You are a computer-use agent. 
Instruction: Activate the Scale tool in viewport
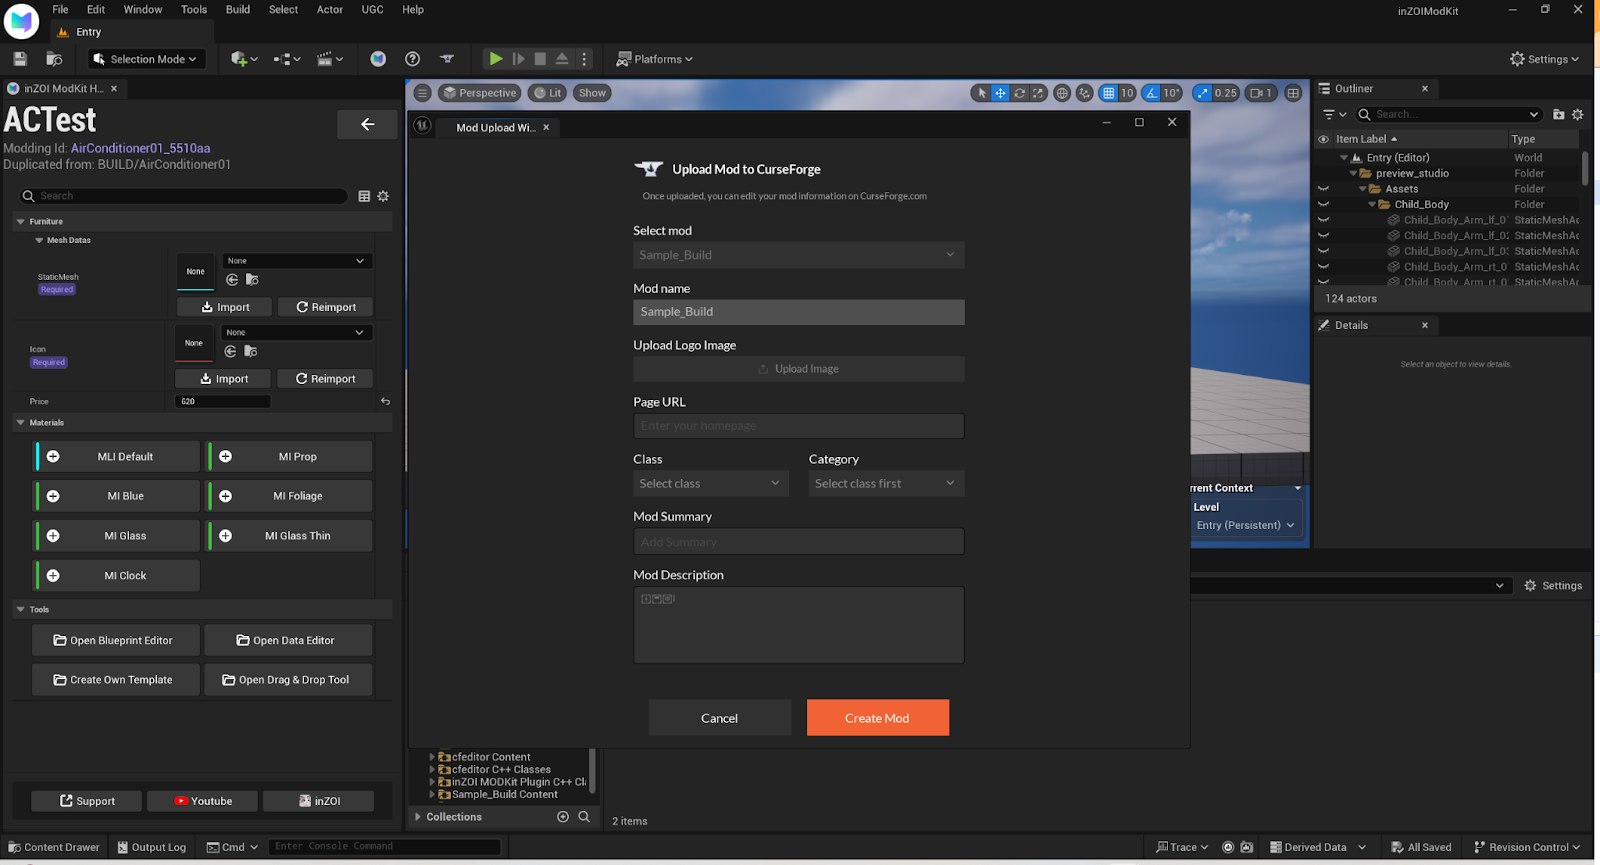[x=1038, y=93]
